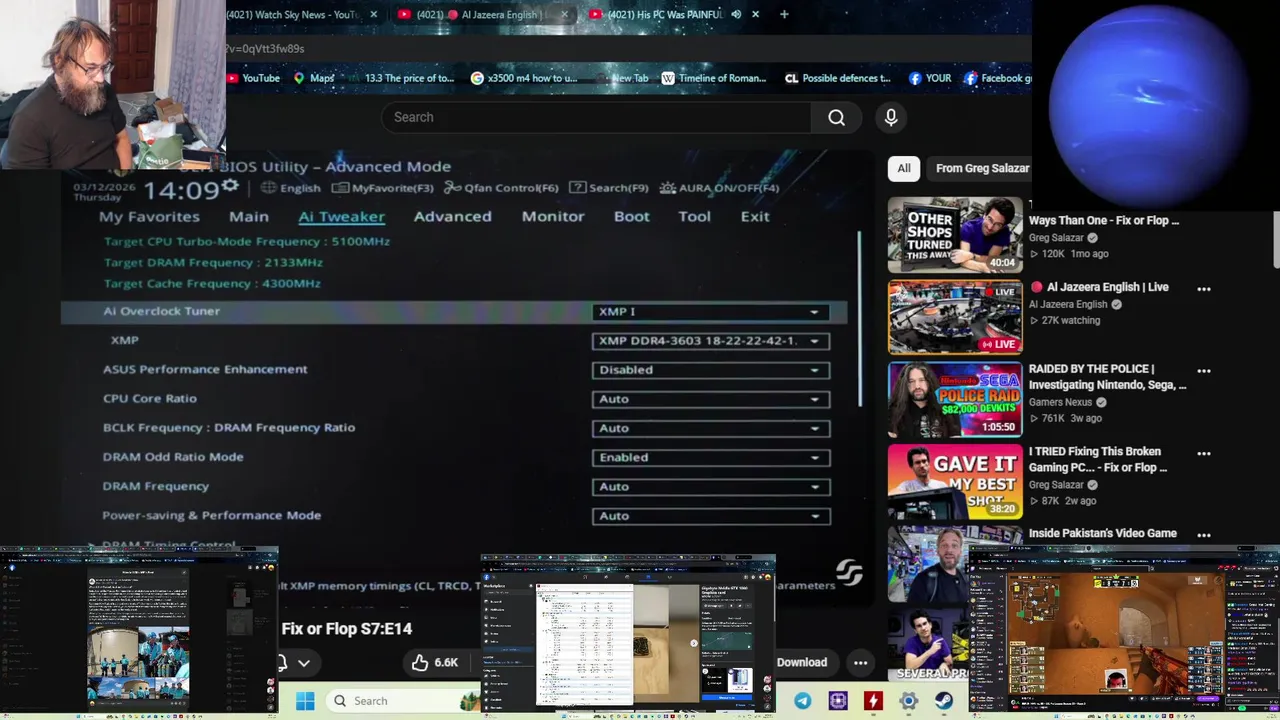This screenshot has width=1280, height=720.
Task: Open DRAM Odd Ratio Mode dropdown
Action: (x=710, y=457)
